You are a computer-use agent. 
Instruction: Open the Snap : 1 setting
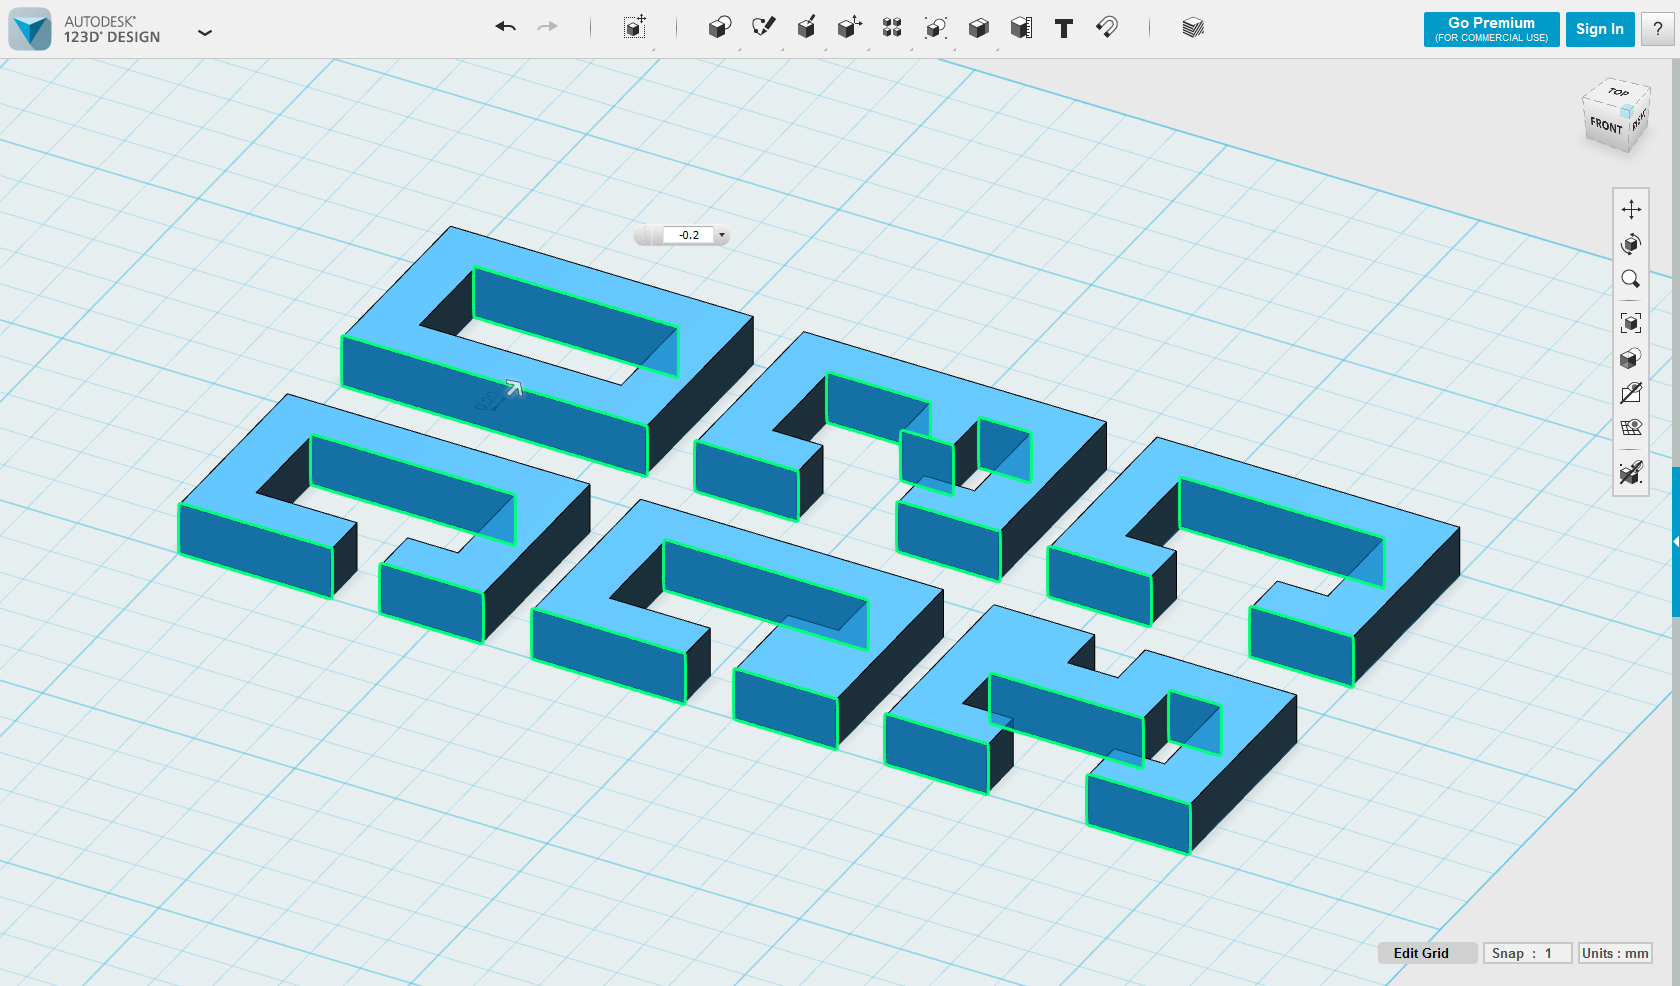point(1527,953)
